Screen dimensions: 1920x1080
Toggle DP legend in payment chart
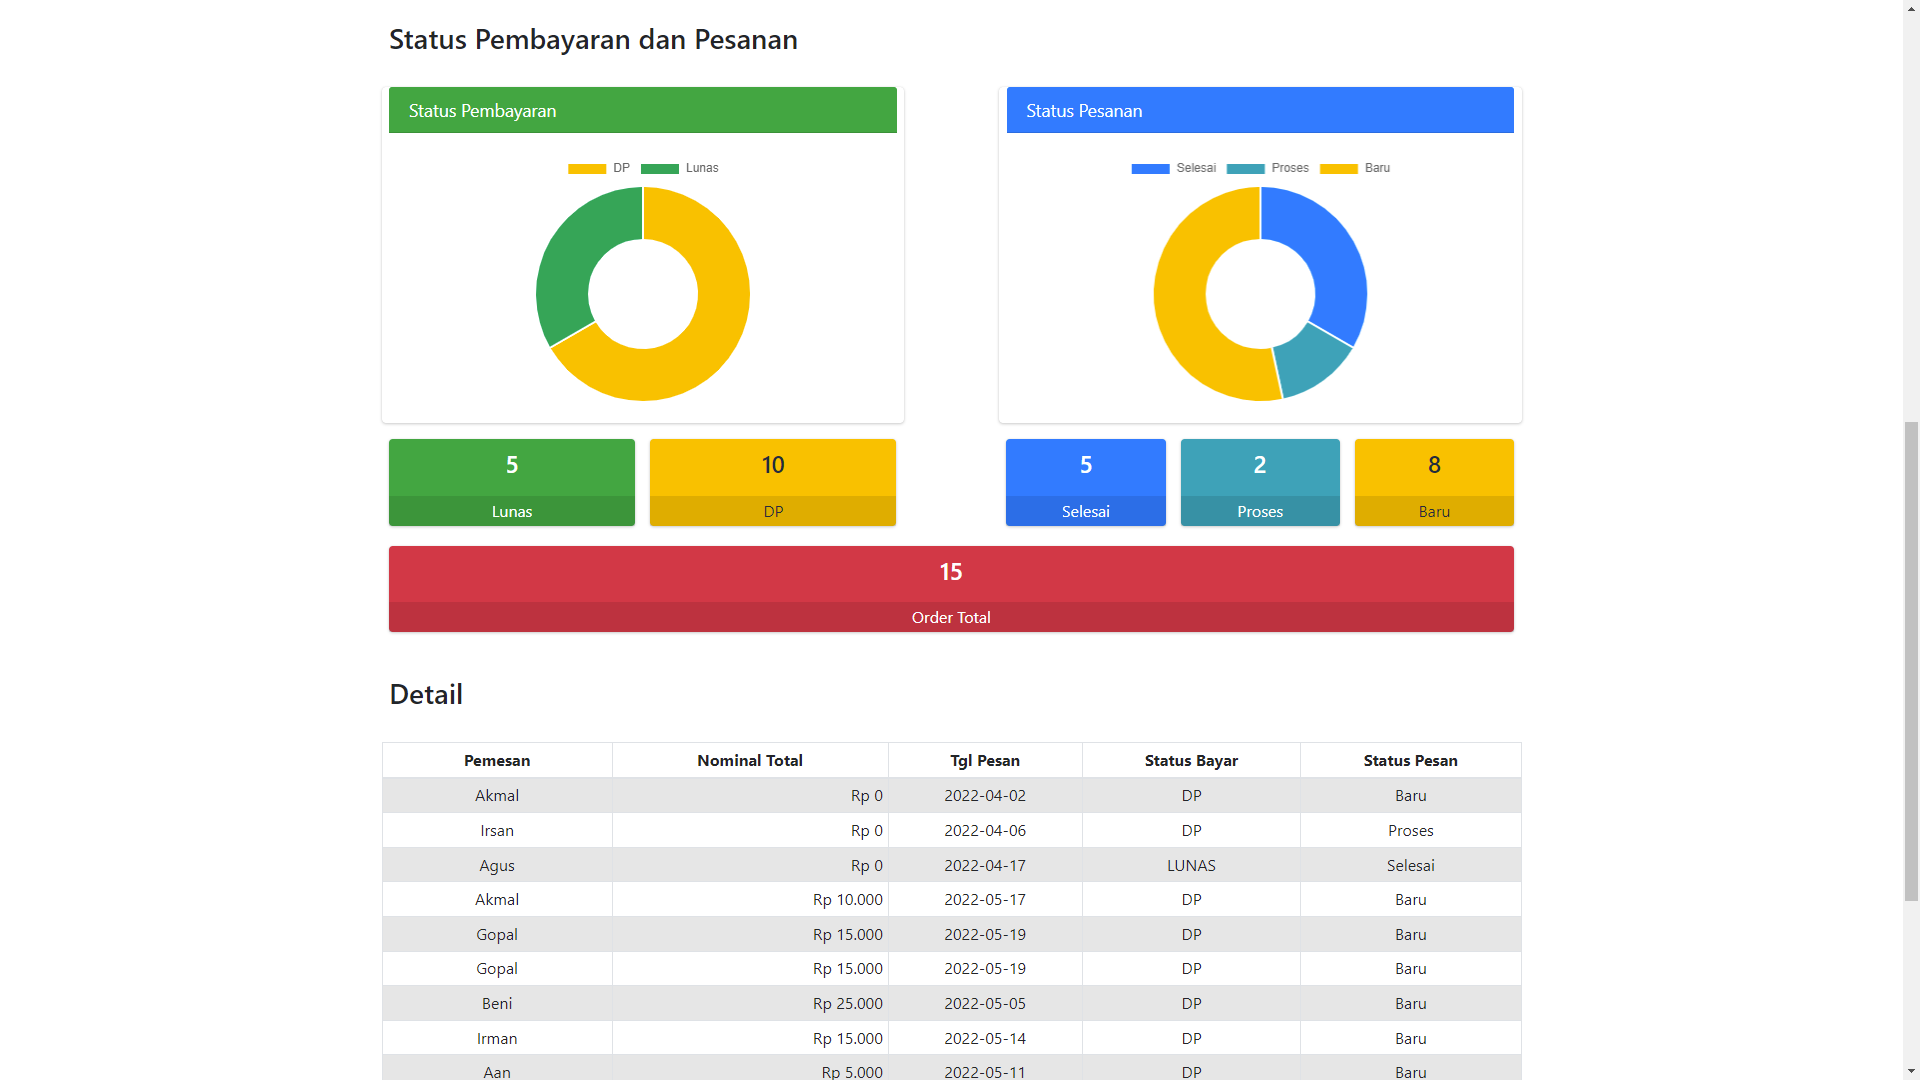[598, 168]
